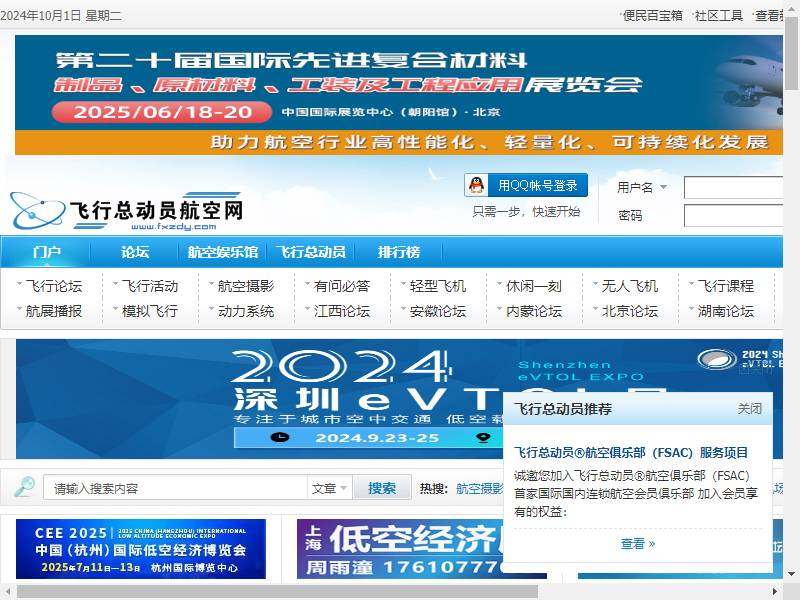Focus the 用户名 input field

click(733, 187)
